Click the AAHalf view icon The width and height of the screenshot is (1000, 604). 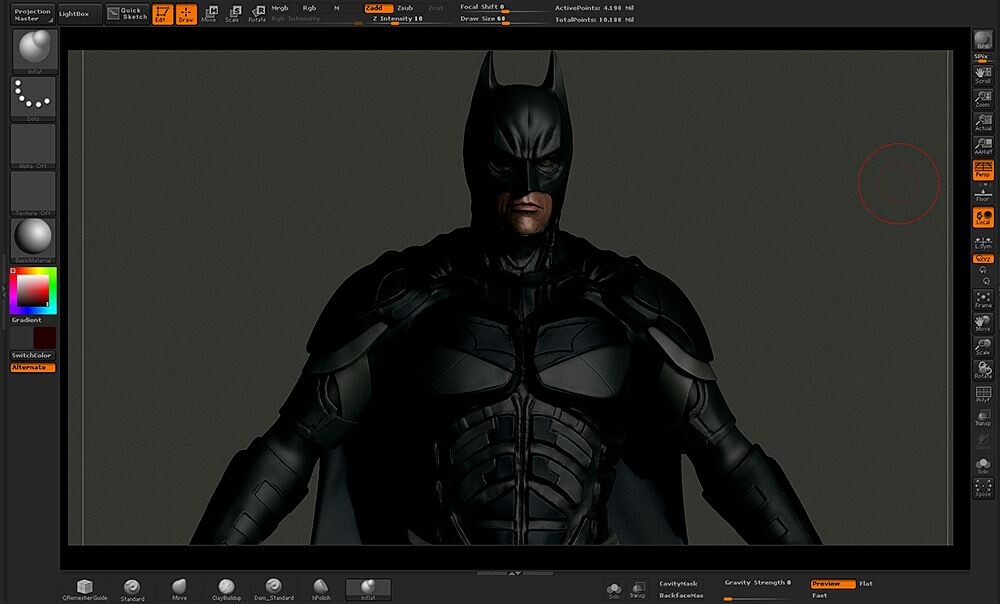tap(983, 146)
